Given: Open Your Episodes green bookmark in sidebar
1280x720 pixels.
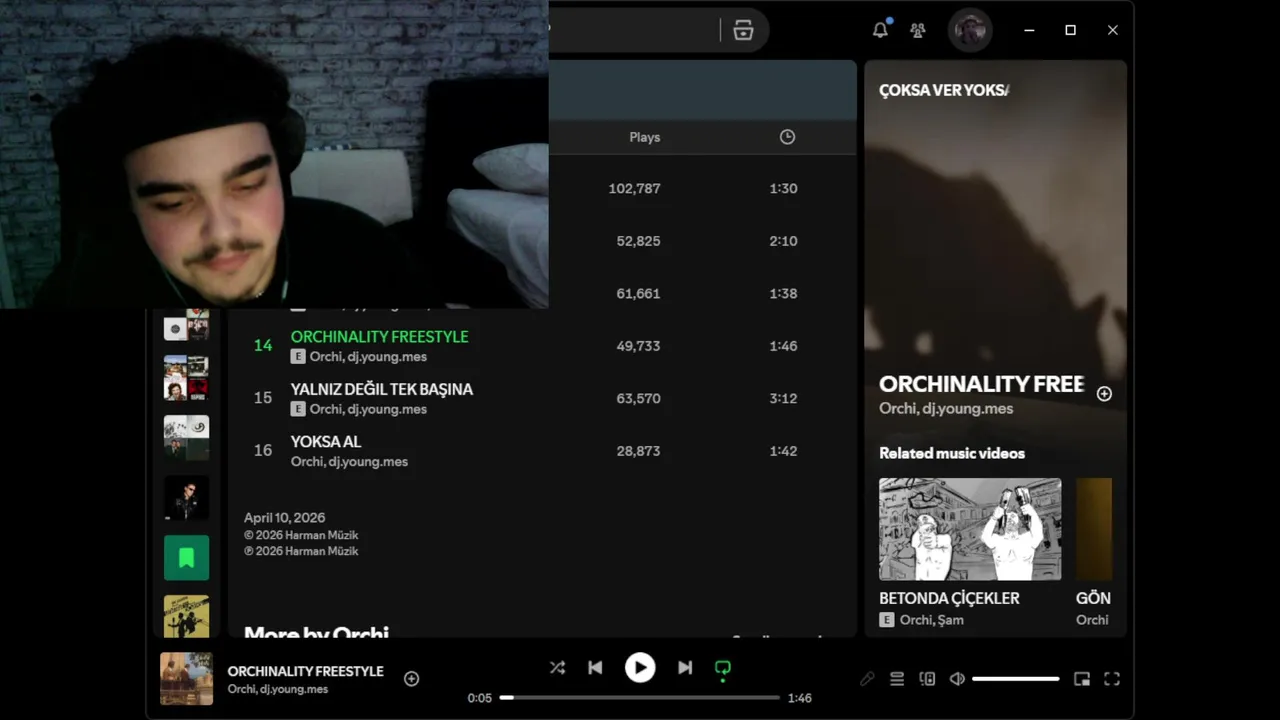Looking at the screenshot, I should [x=187, y=558].
